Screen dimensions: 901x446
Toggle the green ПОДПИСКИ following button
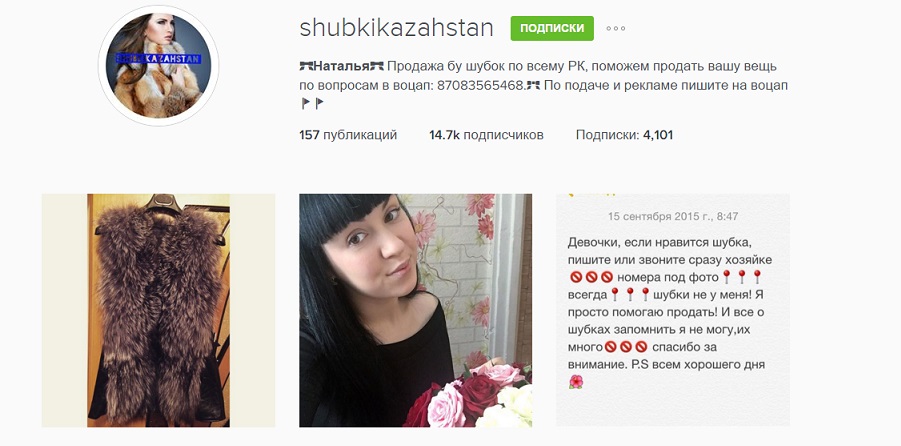click(552, 28)
